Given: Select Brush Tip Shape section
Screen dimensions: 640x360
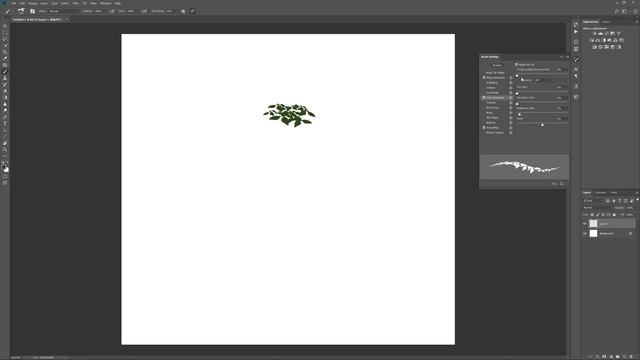Looking at the screenshot, I should click(x=495, y=73).
